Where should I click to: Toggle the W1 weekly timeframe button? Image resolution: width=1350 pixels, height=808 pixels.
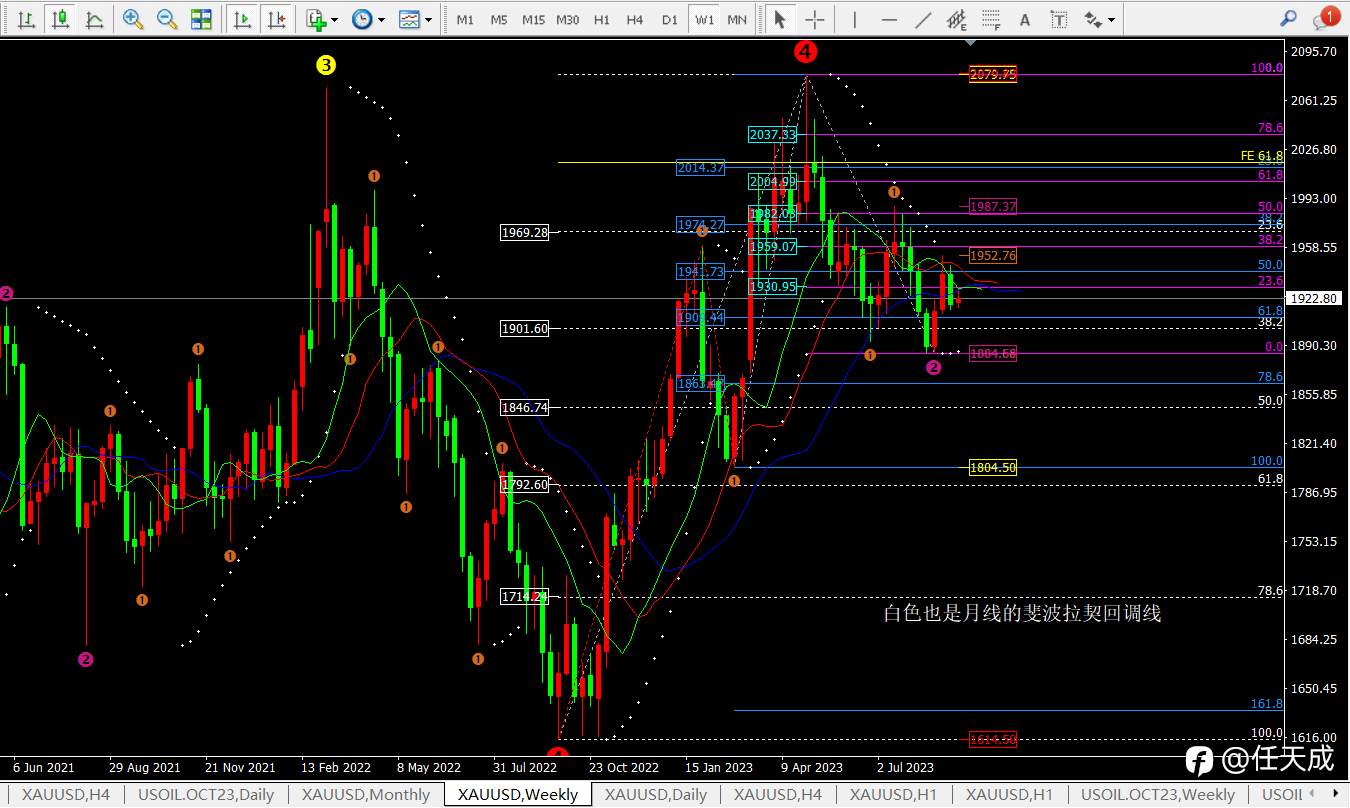click(704, 19)
